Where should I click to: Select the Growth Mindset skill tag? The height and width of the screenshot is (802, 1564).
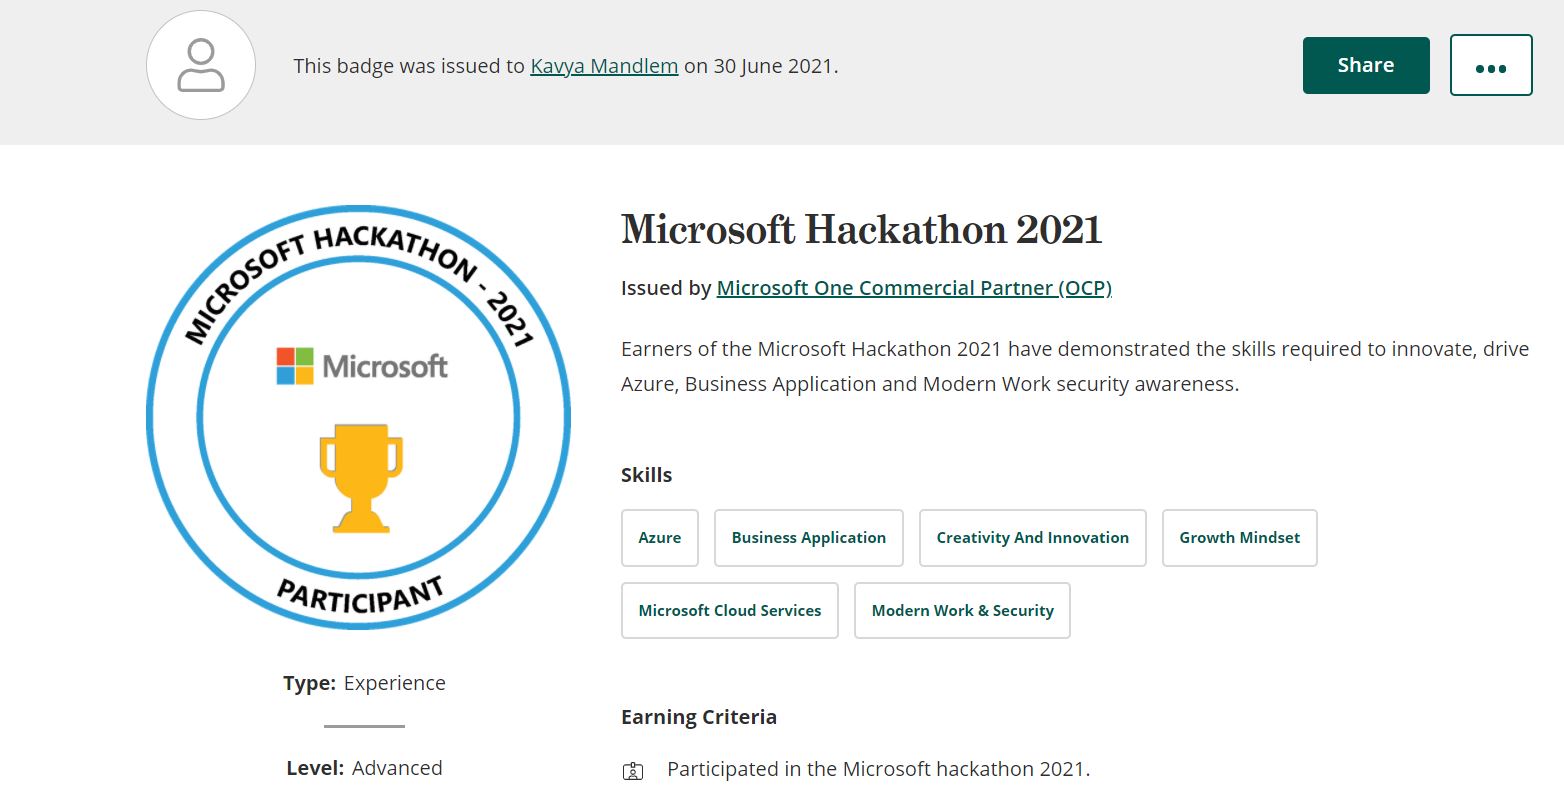tap(1240, 538)
